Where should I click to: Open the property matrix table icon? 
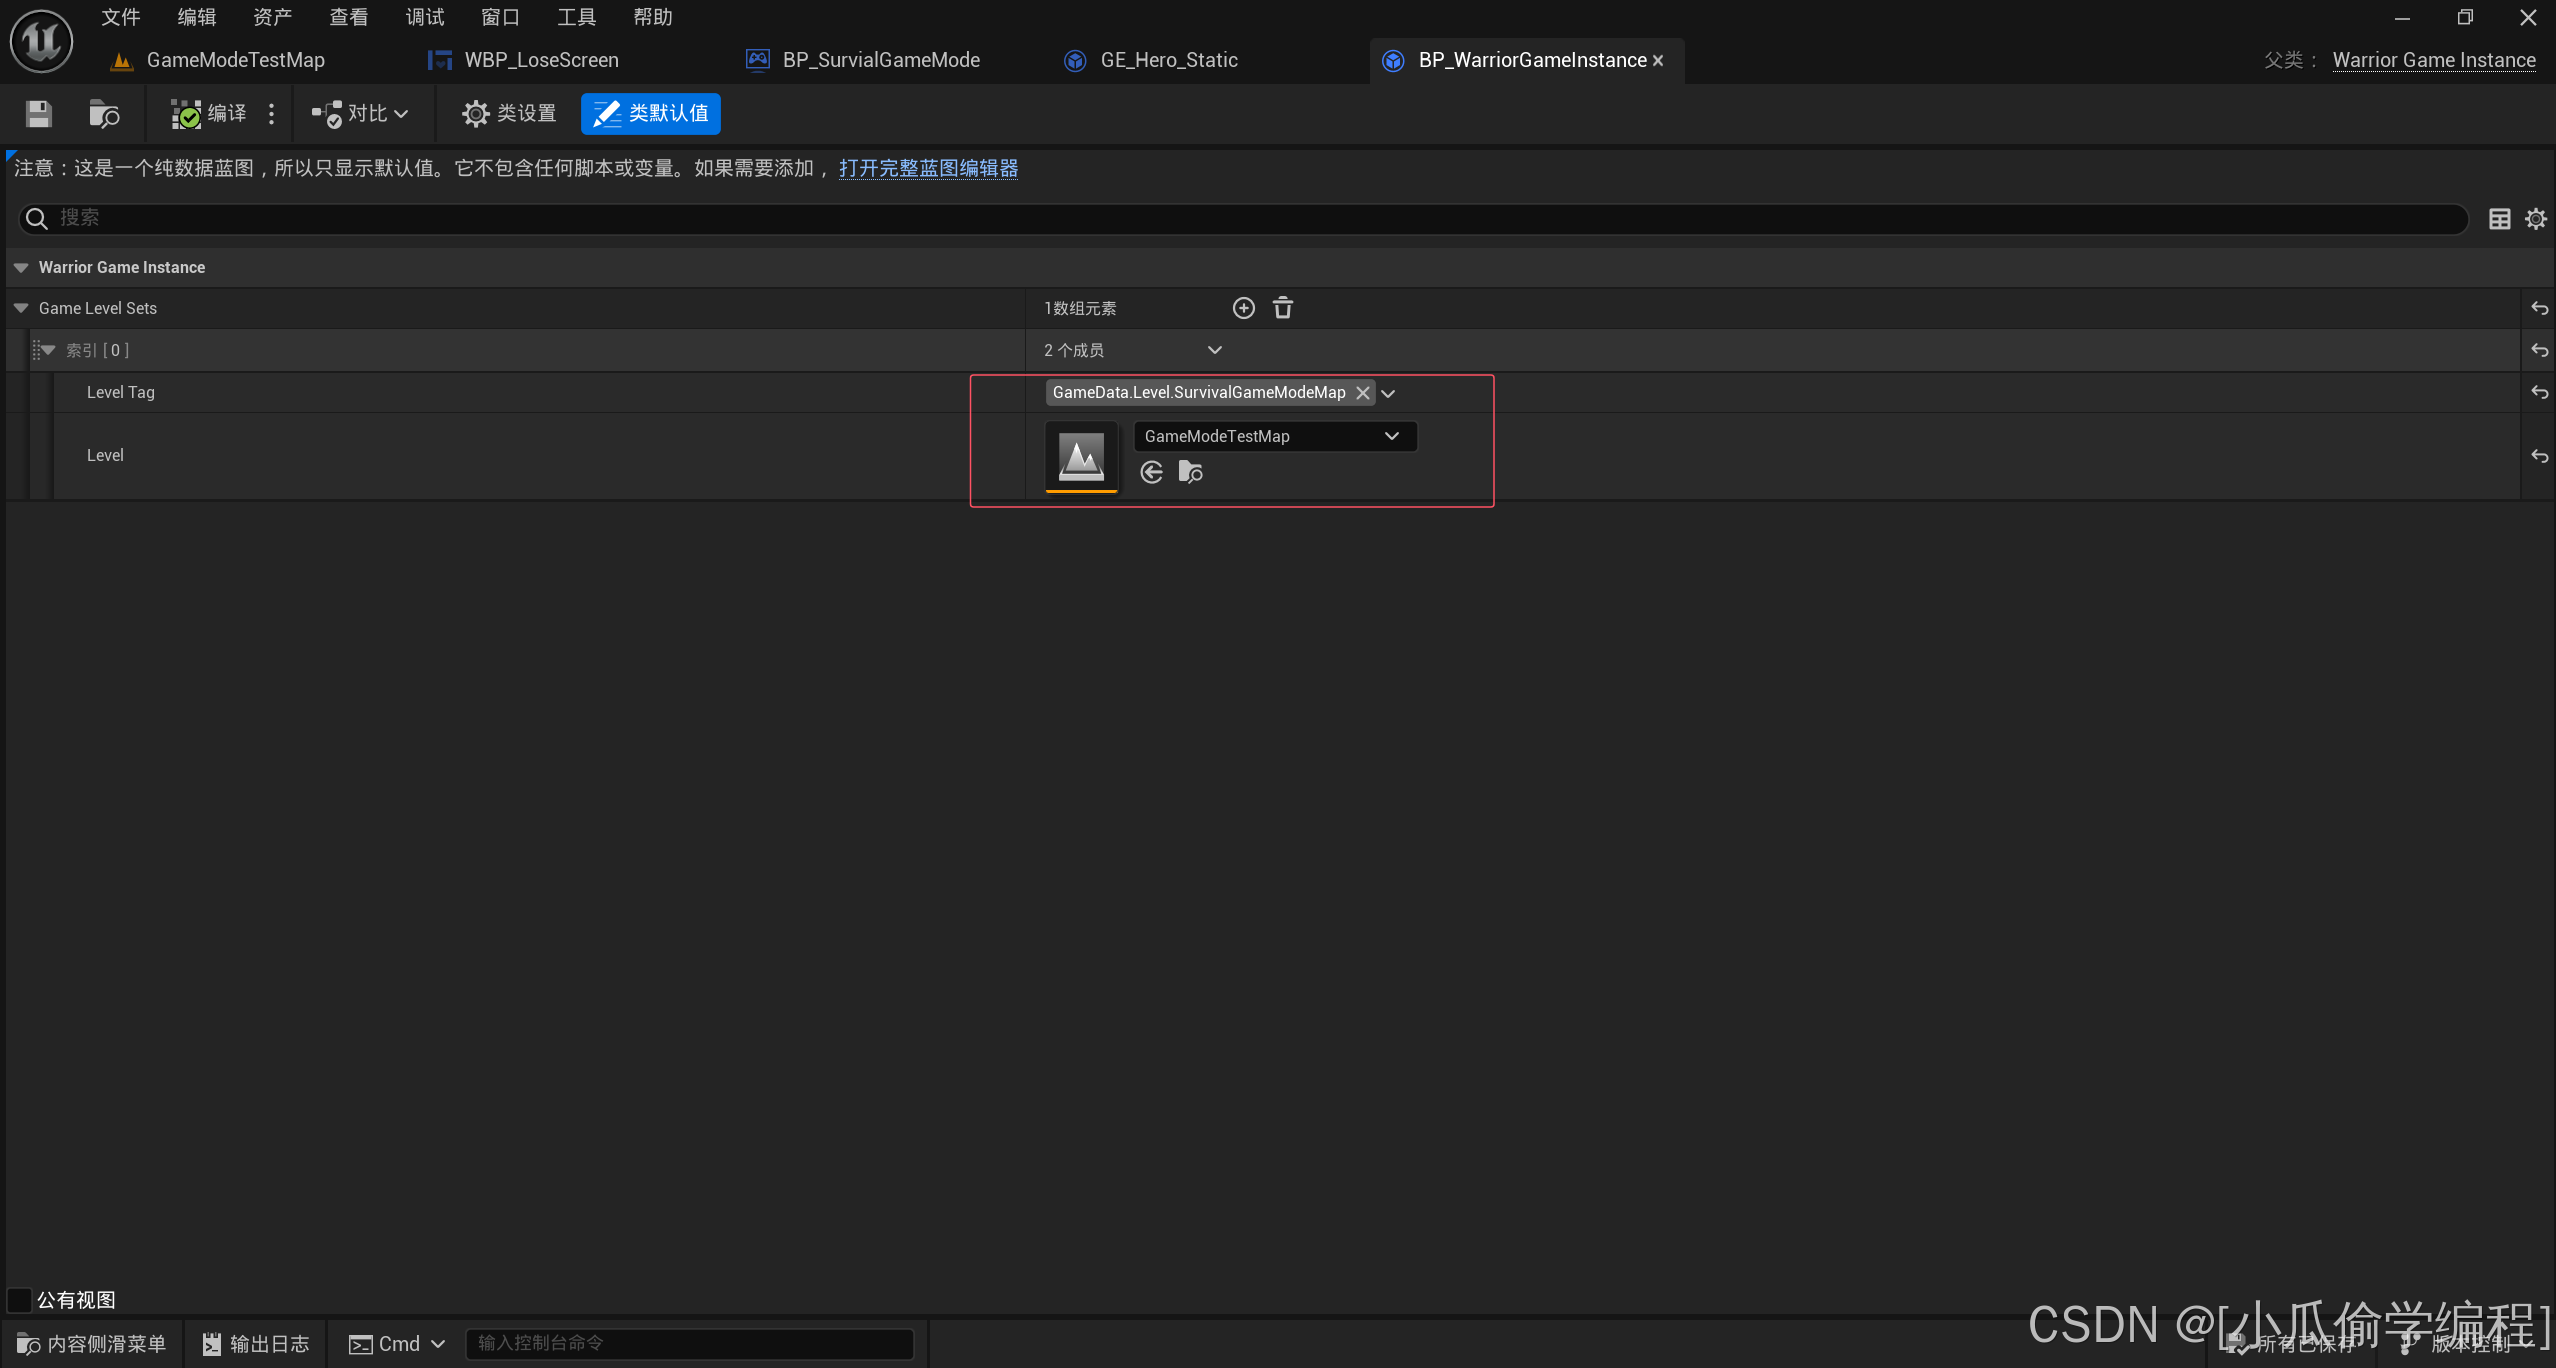2499,219
